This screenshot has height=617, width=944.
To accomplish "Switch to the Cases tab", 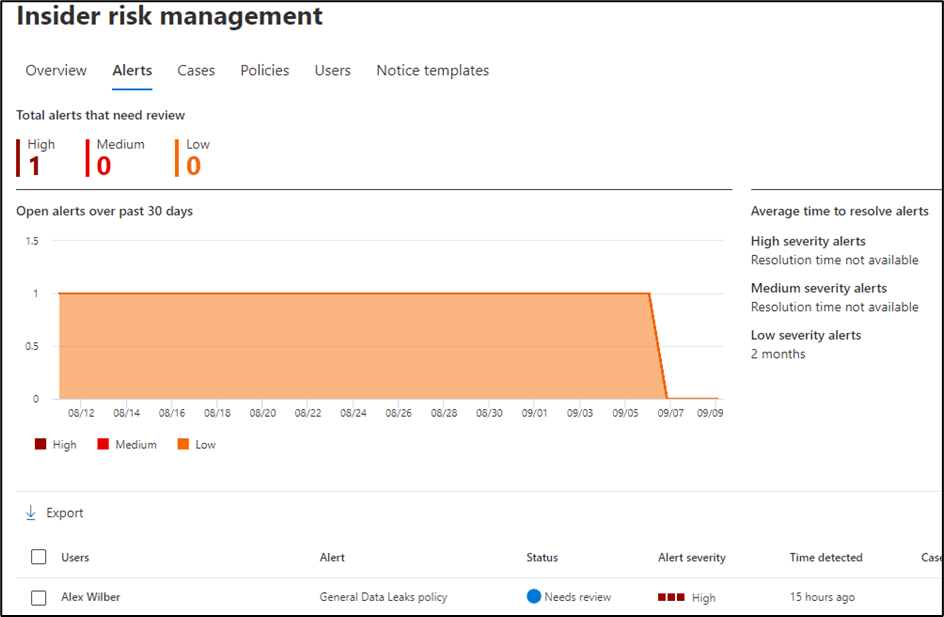I will coord(196,71).
